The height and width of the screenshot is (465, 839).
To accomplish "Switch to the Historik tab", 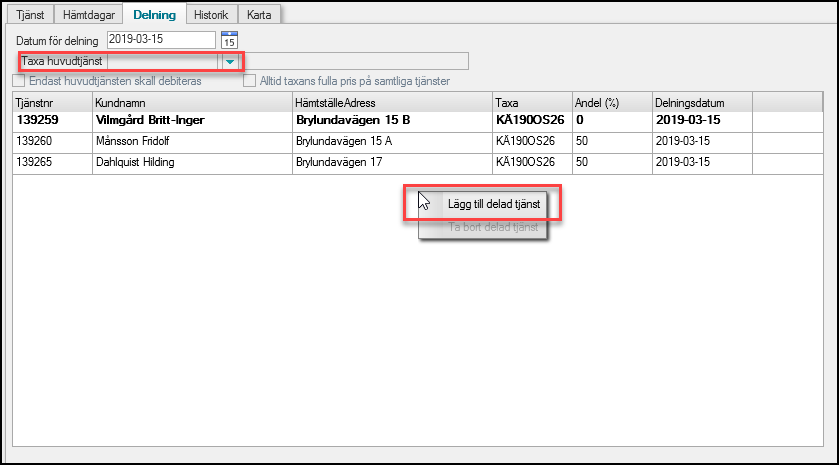I will (212, 15).
